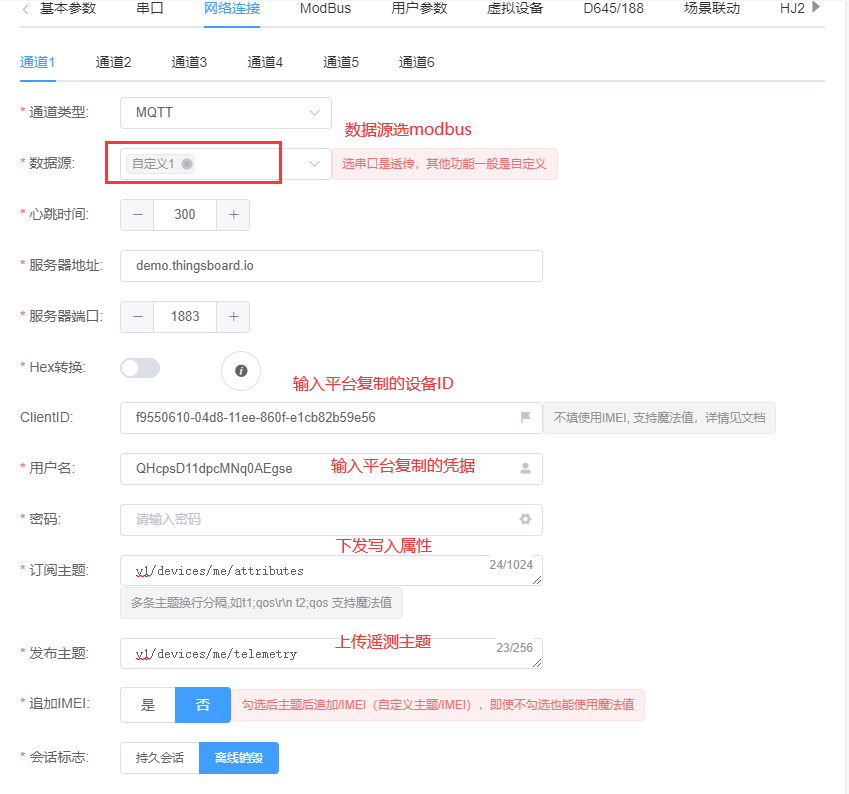Click the flag icon in ClientID field

pos(526,418)
